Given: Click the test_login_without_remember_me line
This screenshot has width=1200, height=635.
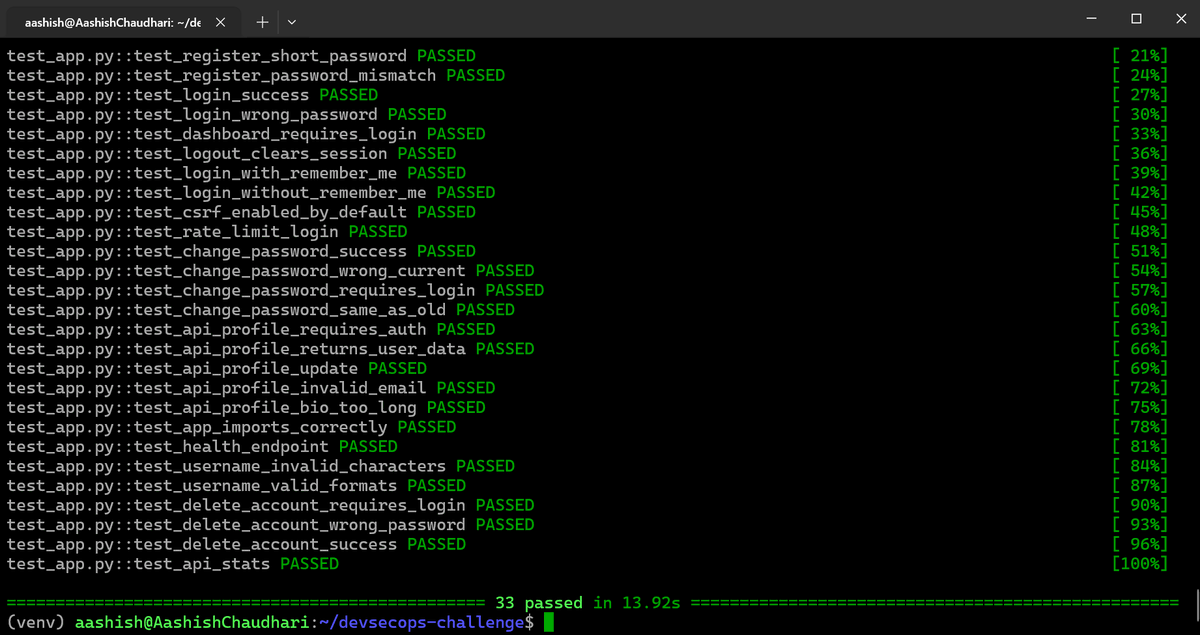Looking at the screenshot, I should [251, 192].
